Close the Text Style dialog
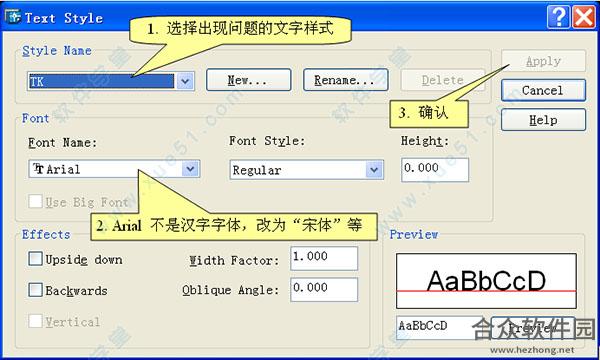The image size is (600, 360). (584, 17)
